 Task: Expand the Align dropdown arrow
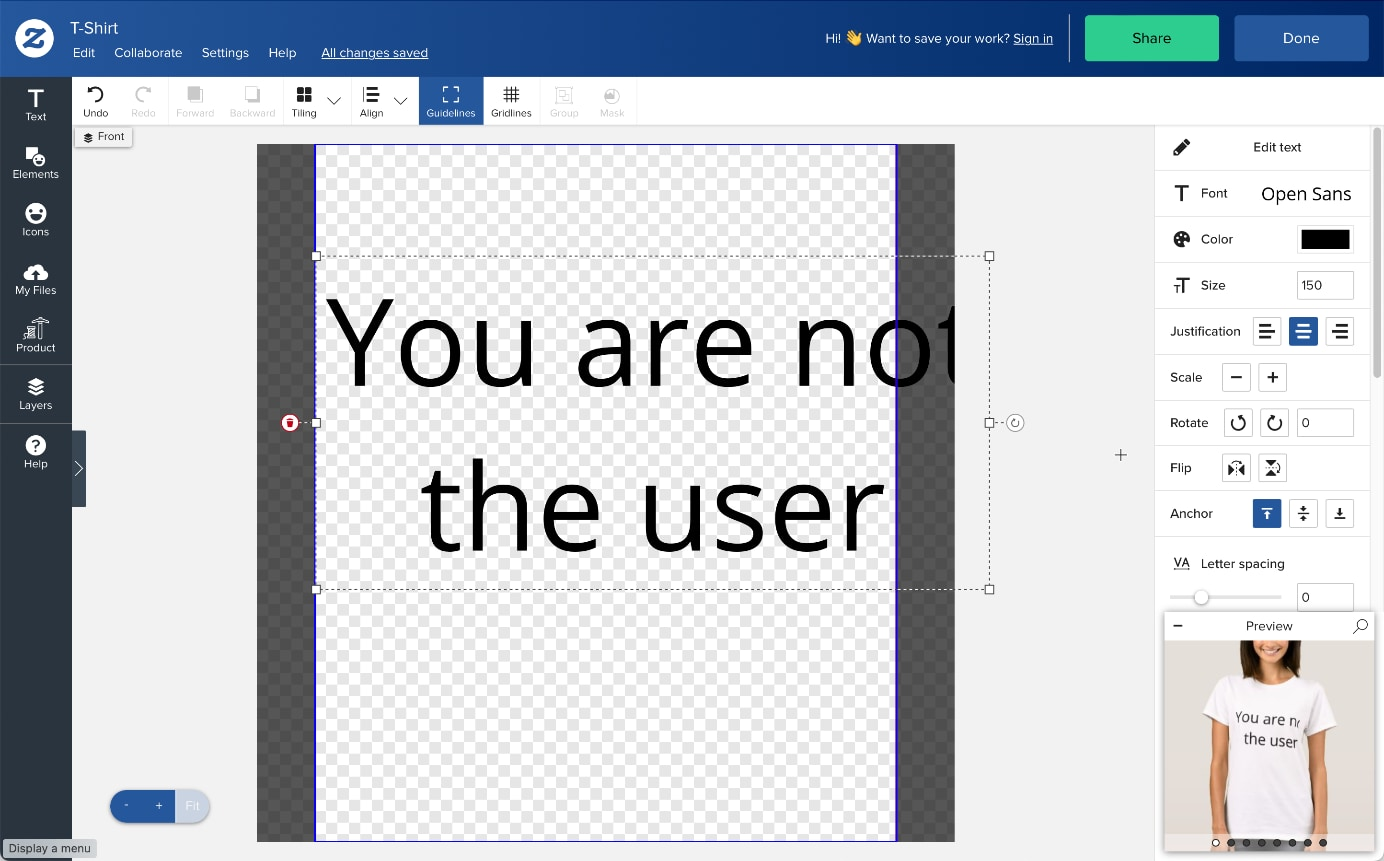[x=400, y=101]
